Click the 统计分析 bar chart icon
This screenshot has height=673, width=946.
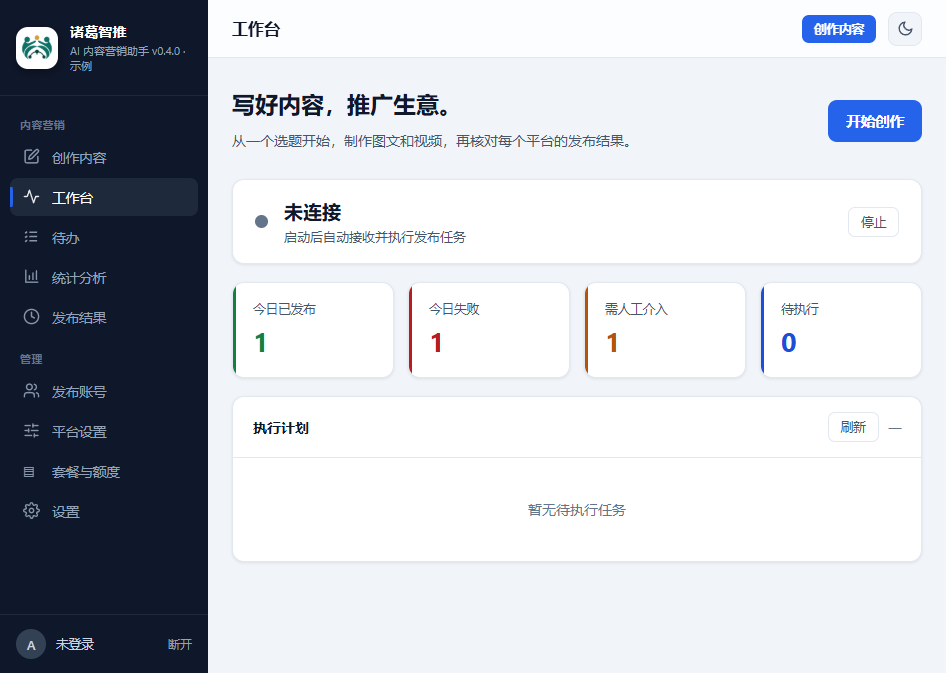(x=31, y=277)
